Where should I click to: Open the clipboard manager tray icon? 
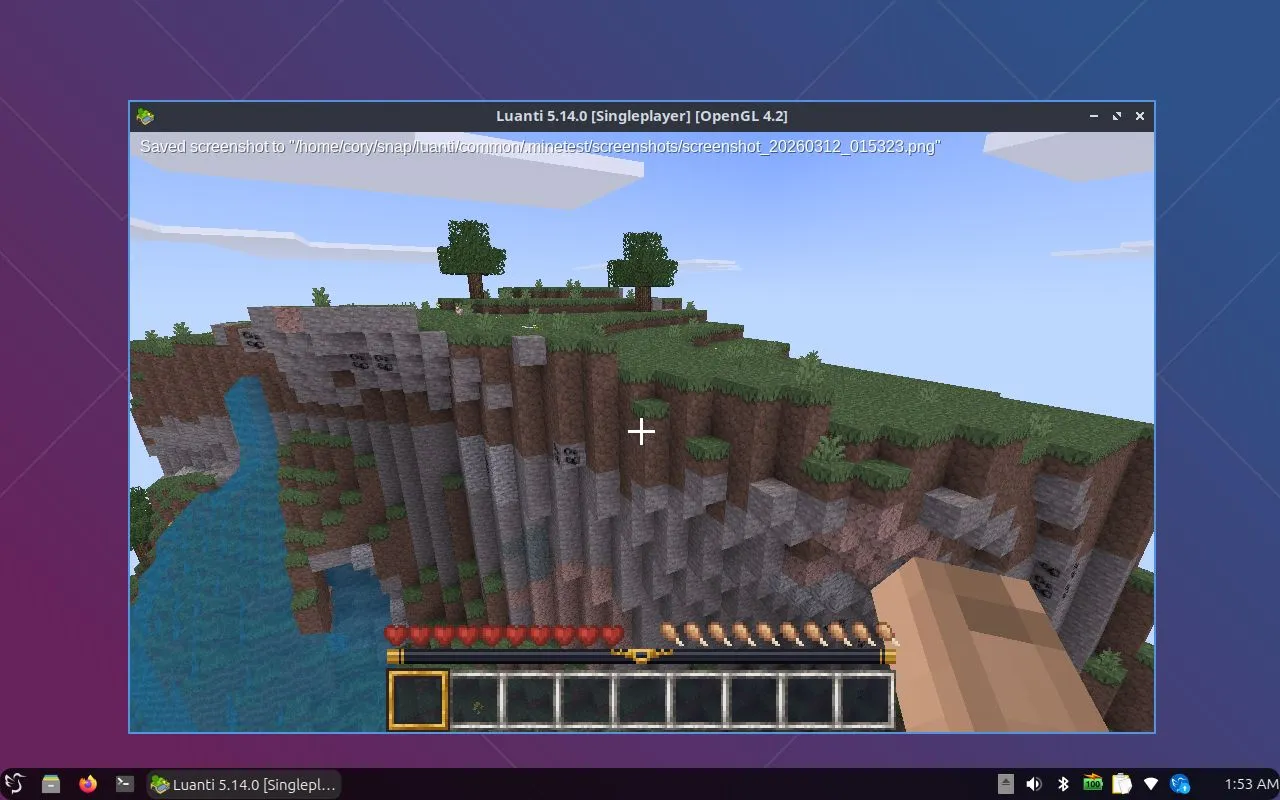1122,784
